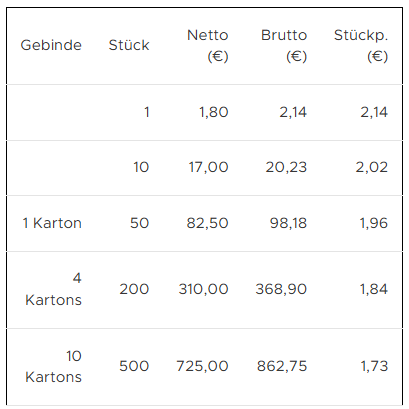Click the quantity 50 cell

coord(139,223)
